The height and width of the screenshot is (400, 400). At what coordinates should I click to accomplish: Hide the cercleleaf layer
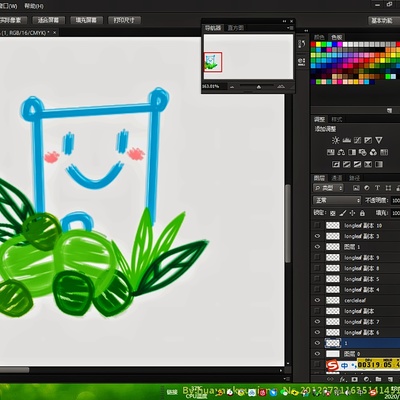pos(317,300)
